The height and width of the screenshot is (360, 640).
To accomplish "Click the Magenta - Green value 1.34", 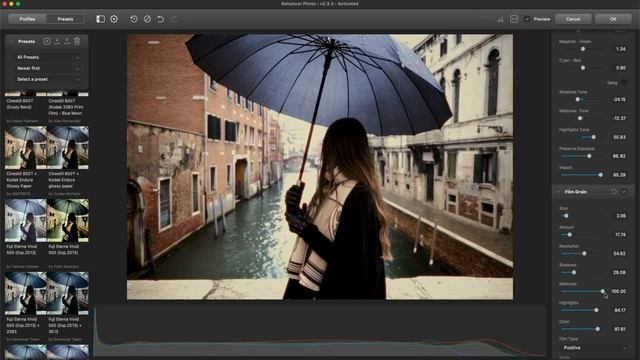I will 620,49.
